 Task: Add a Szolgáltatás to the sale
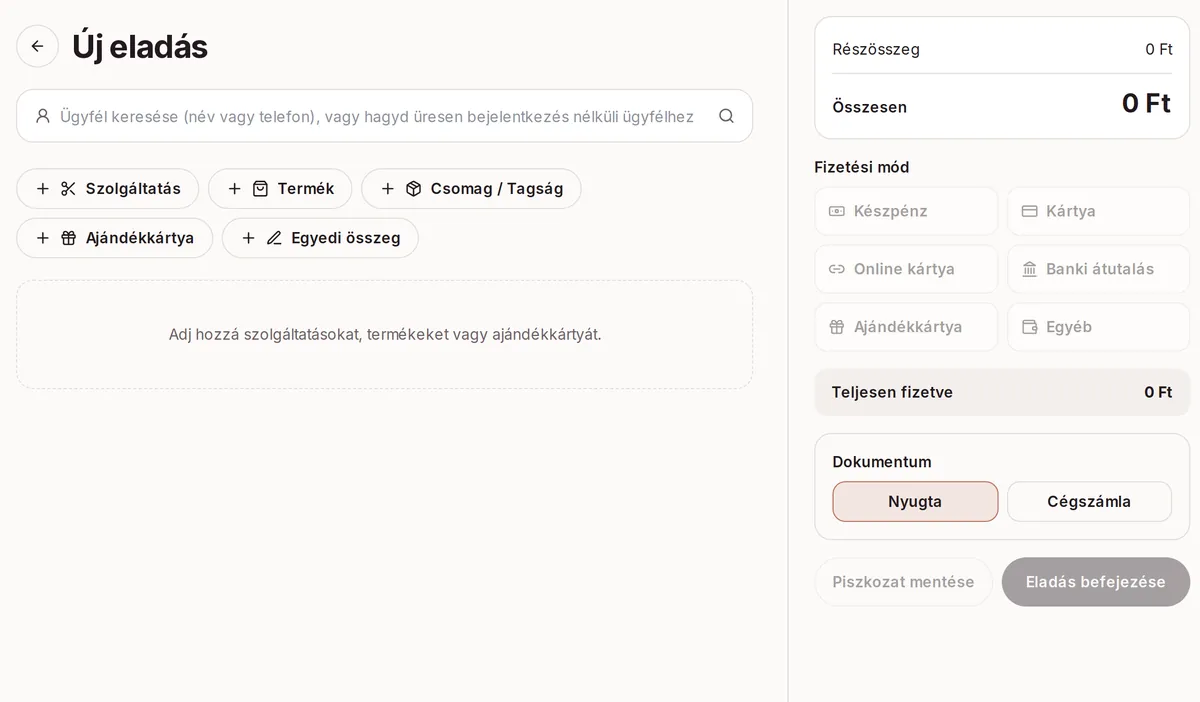[108, 188]
